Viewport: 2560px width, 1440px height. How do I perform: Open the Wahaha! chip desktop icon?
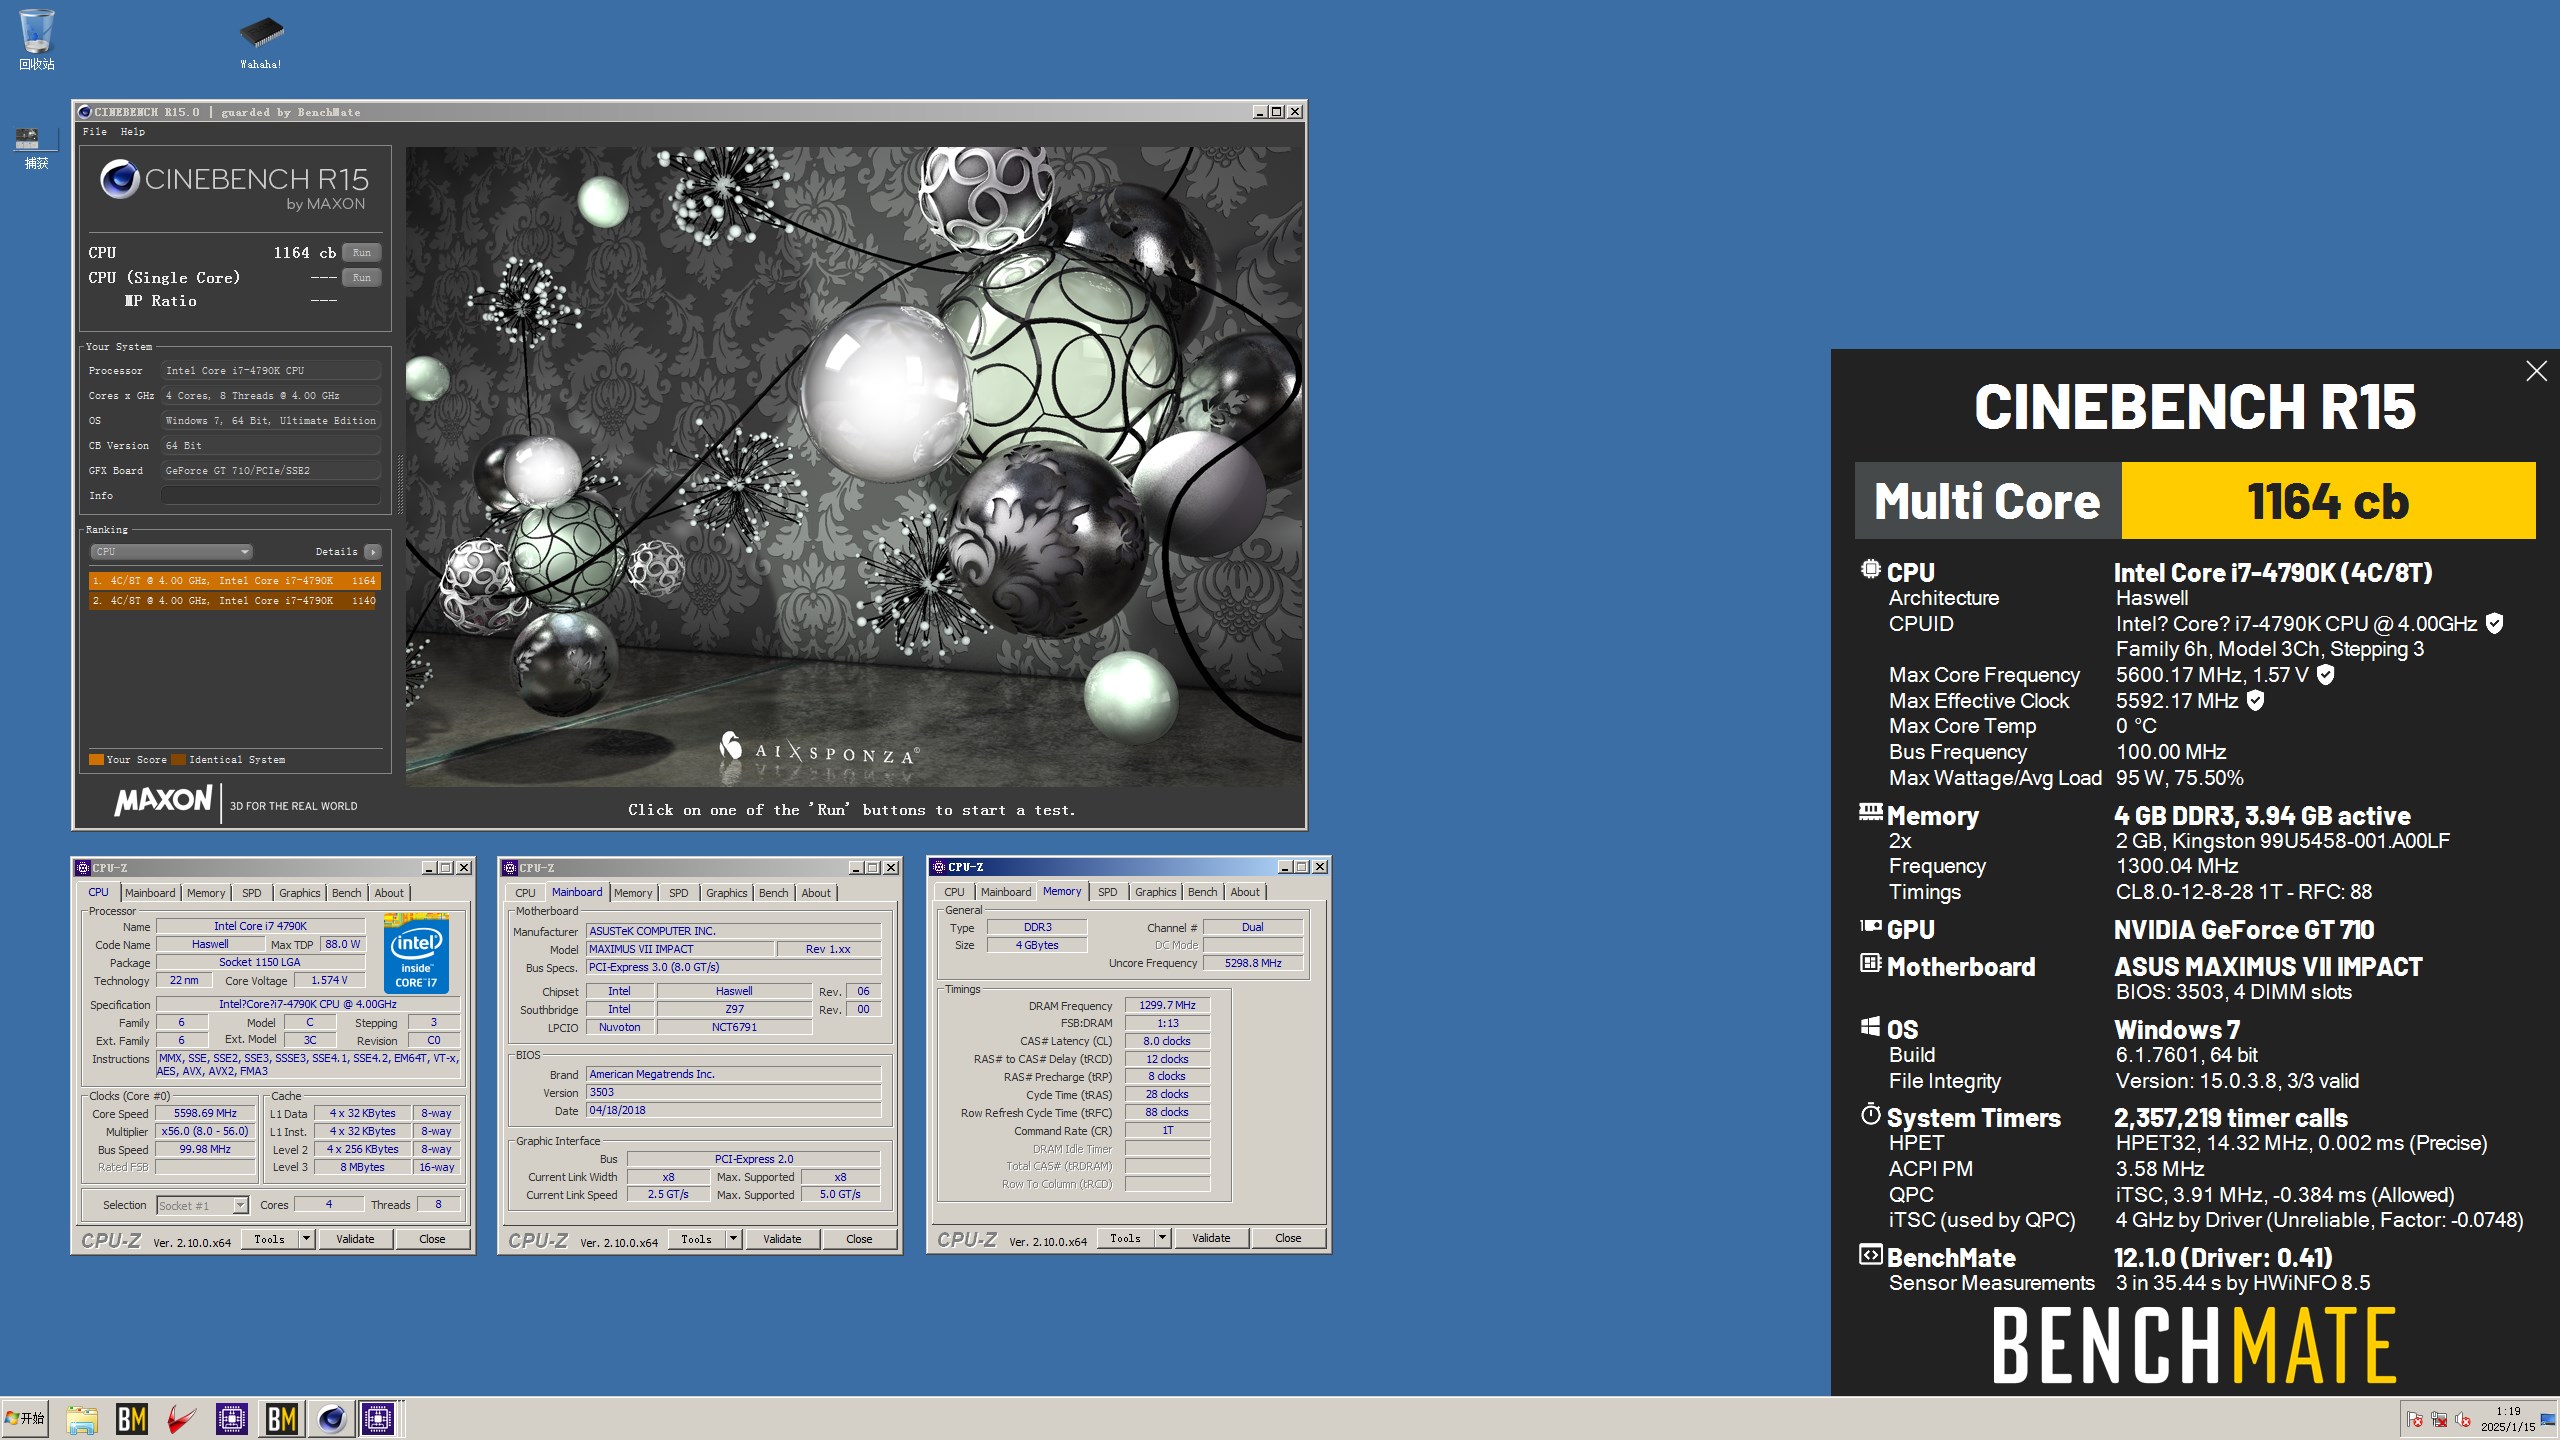click(261, 40)
